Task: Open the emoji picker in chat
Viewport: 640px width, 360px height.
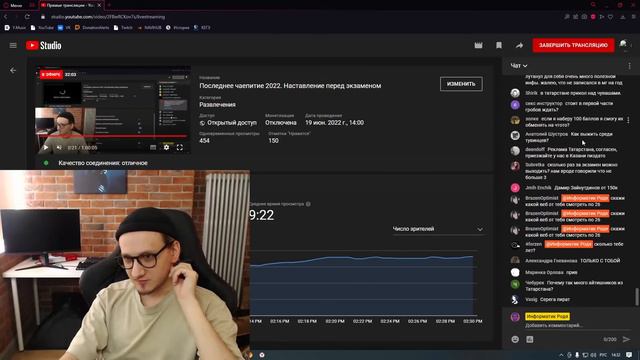Action: pos(515,339)
